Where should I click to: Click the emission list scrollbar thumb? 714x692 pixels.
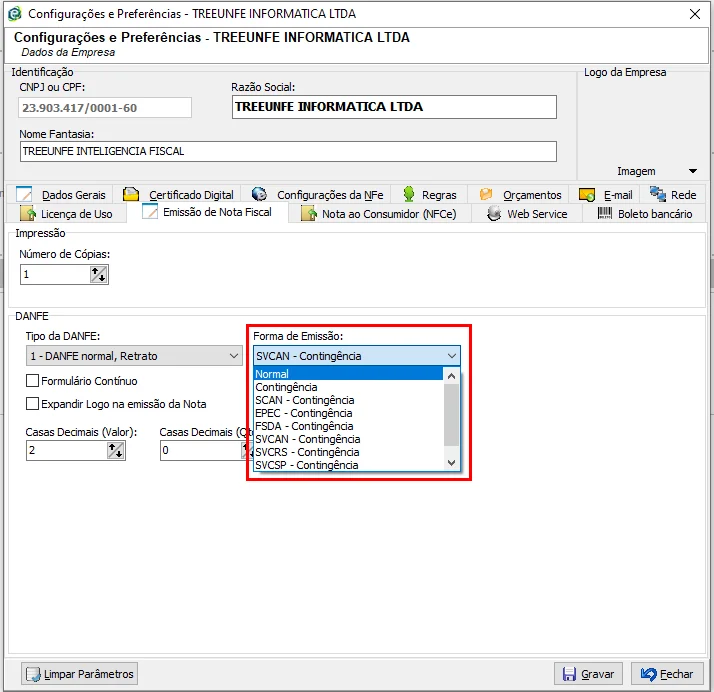pos(451,415)
